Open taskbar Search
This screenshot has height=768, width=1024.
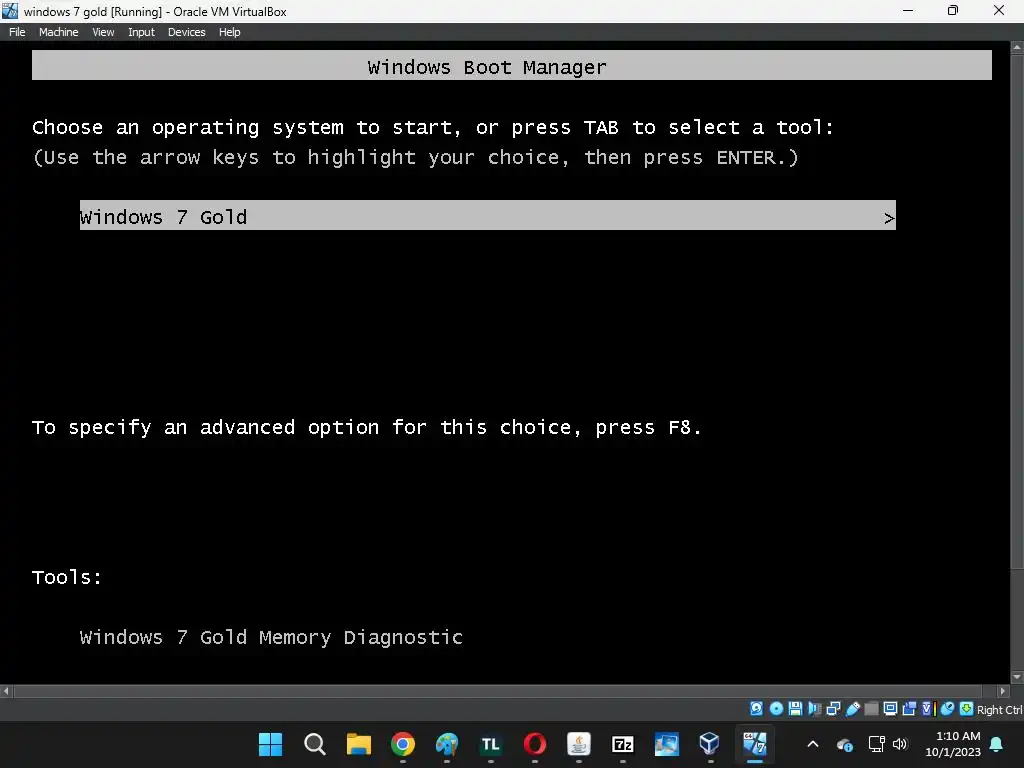pyautogui.click(x=315, y=744)
